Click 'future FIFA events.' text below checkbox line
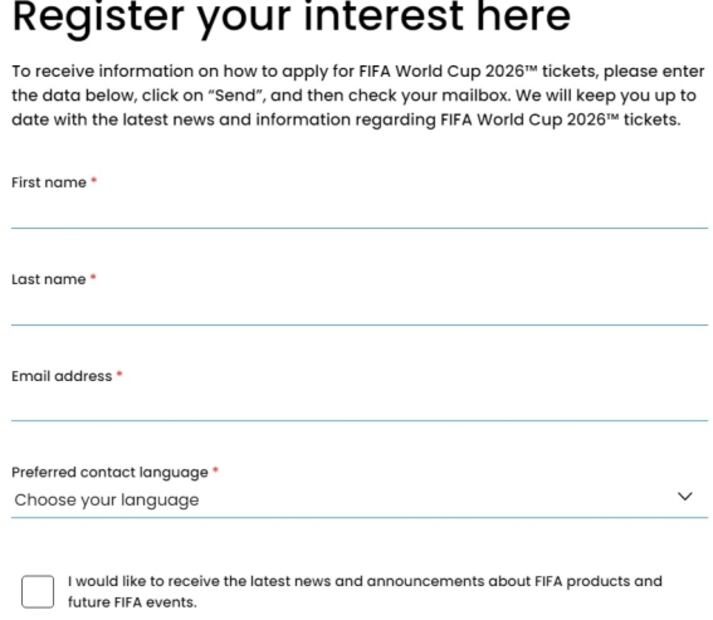 point(132,602)
